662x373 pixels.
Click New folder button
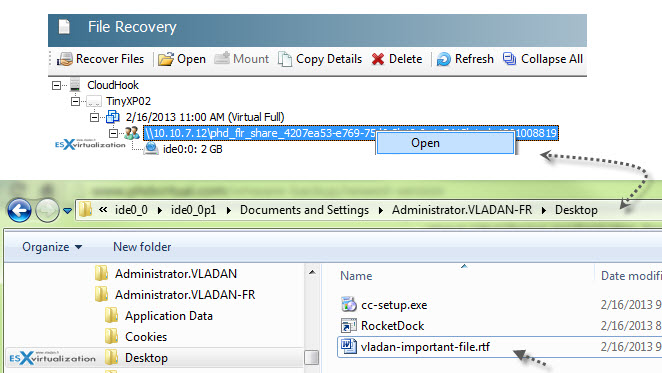click(142, 247)
